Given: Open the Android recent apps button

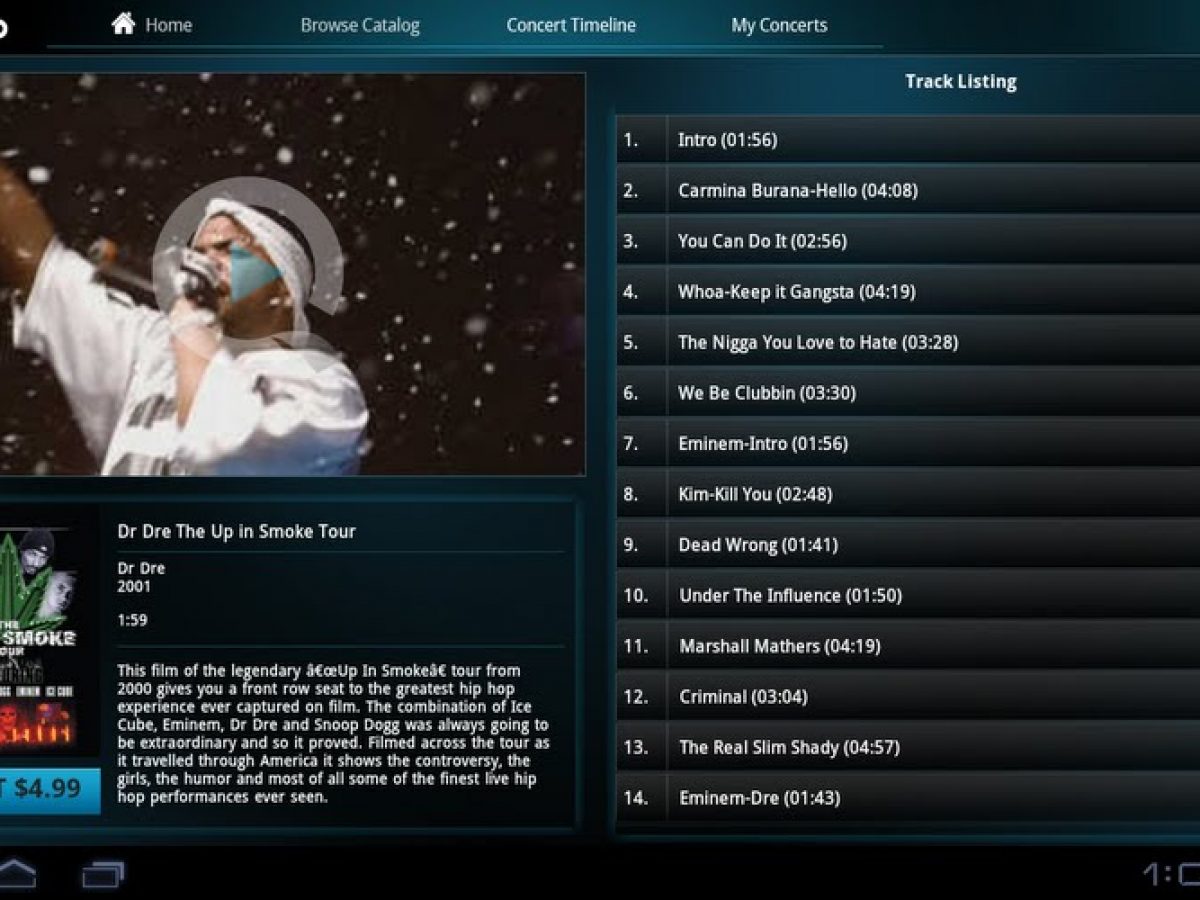Looking at the screenshot, I should [x=103, y=875].
